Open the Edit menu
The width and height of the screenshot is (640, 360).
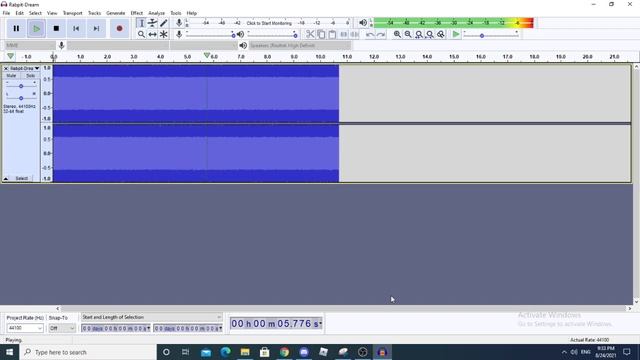[x=19, y=13]
